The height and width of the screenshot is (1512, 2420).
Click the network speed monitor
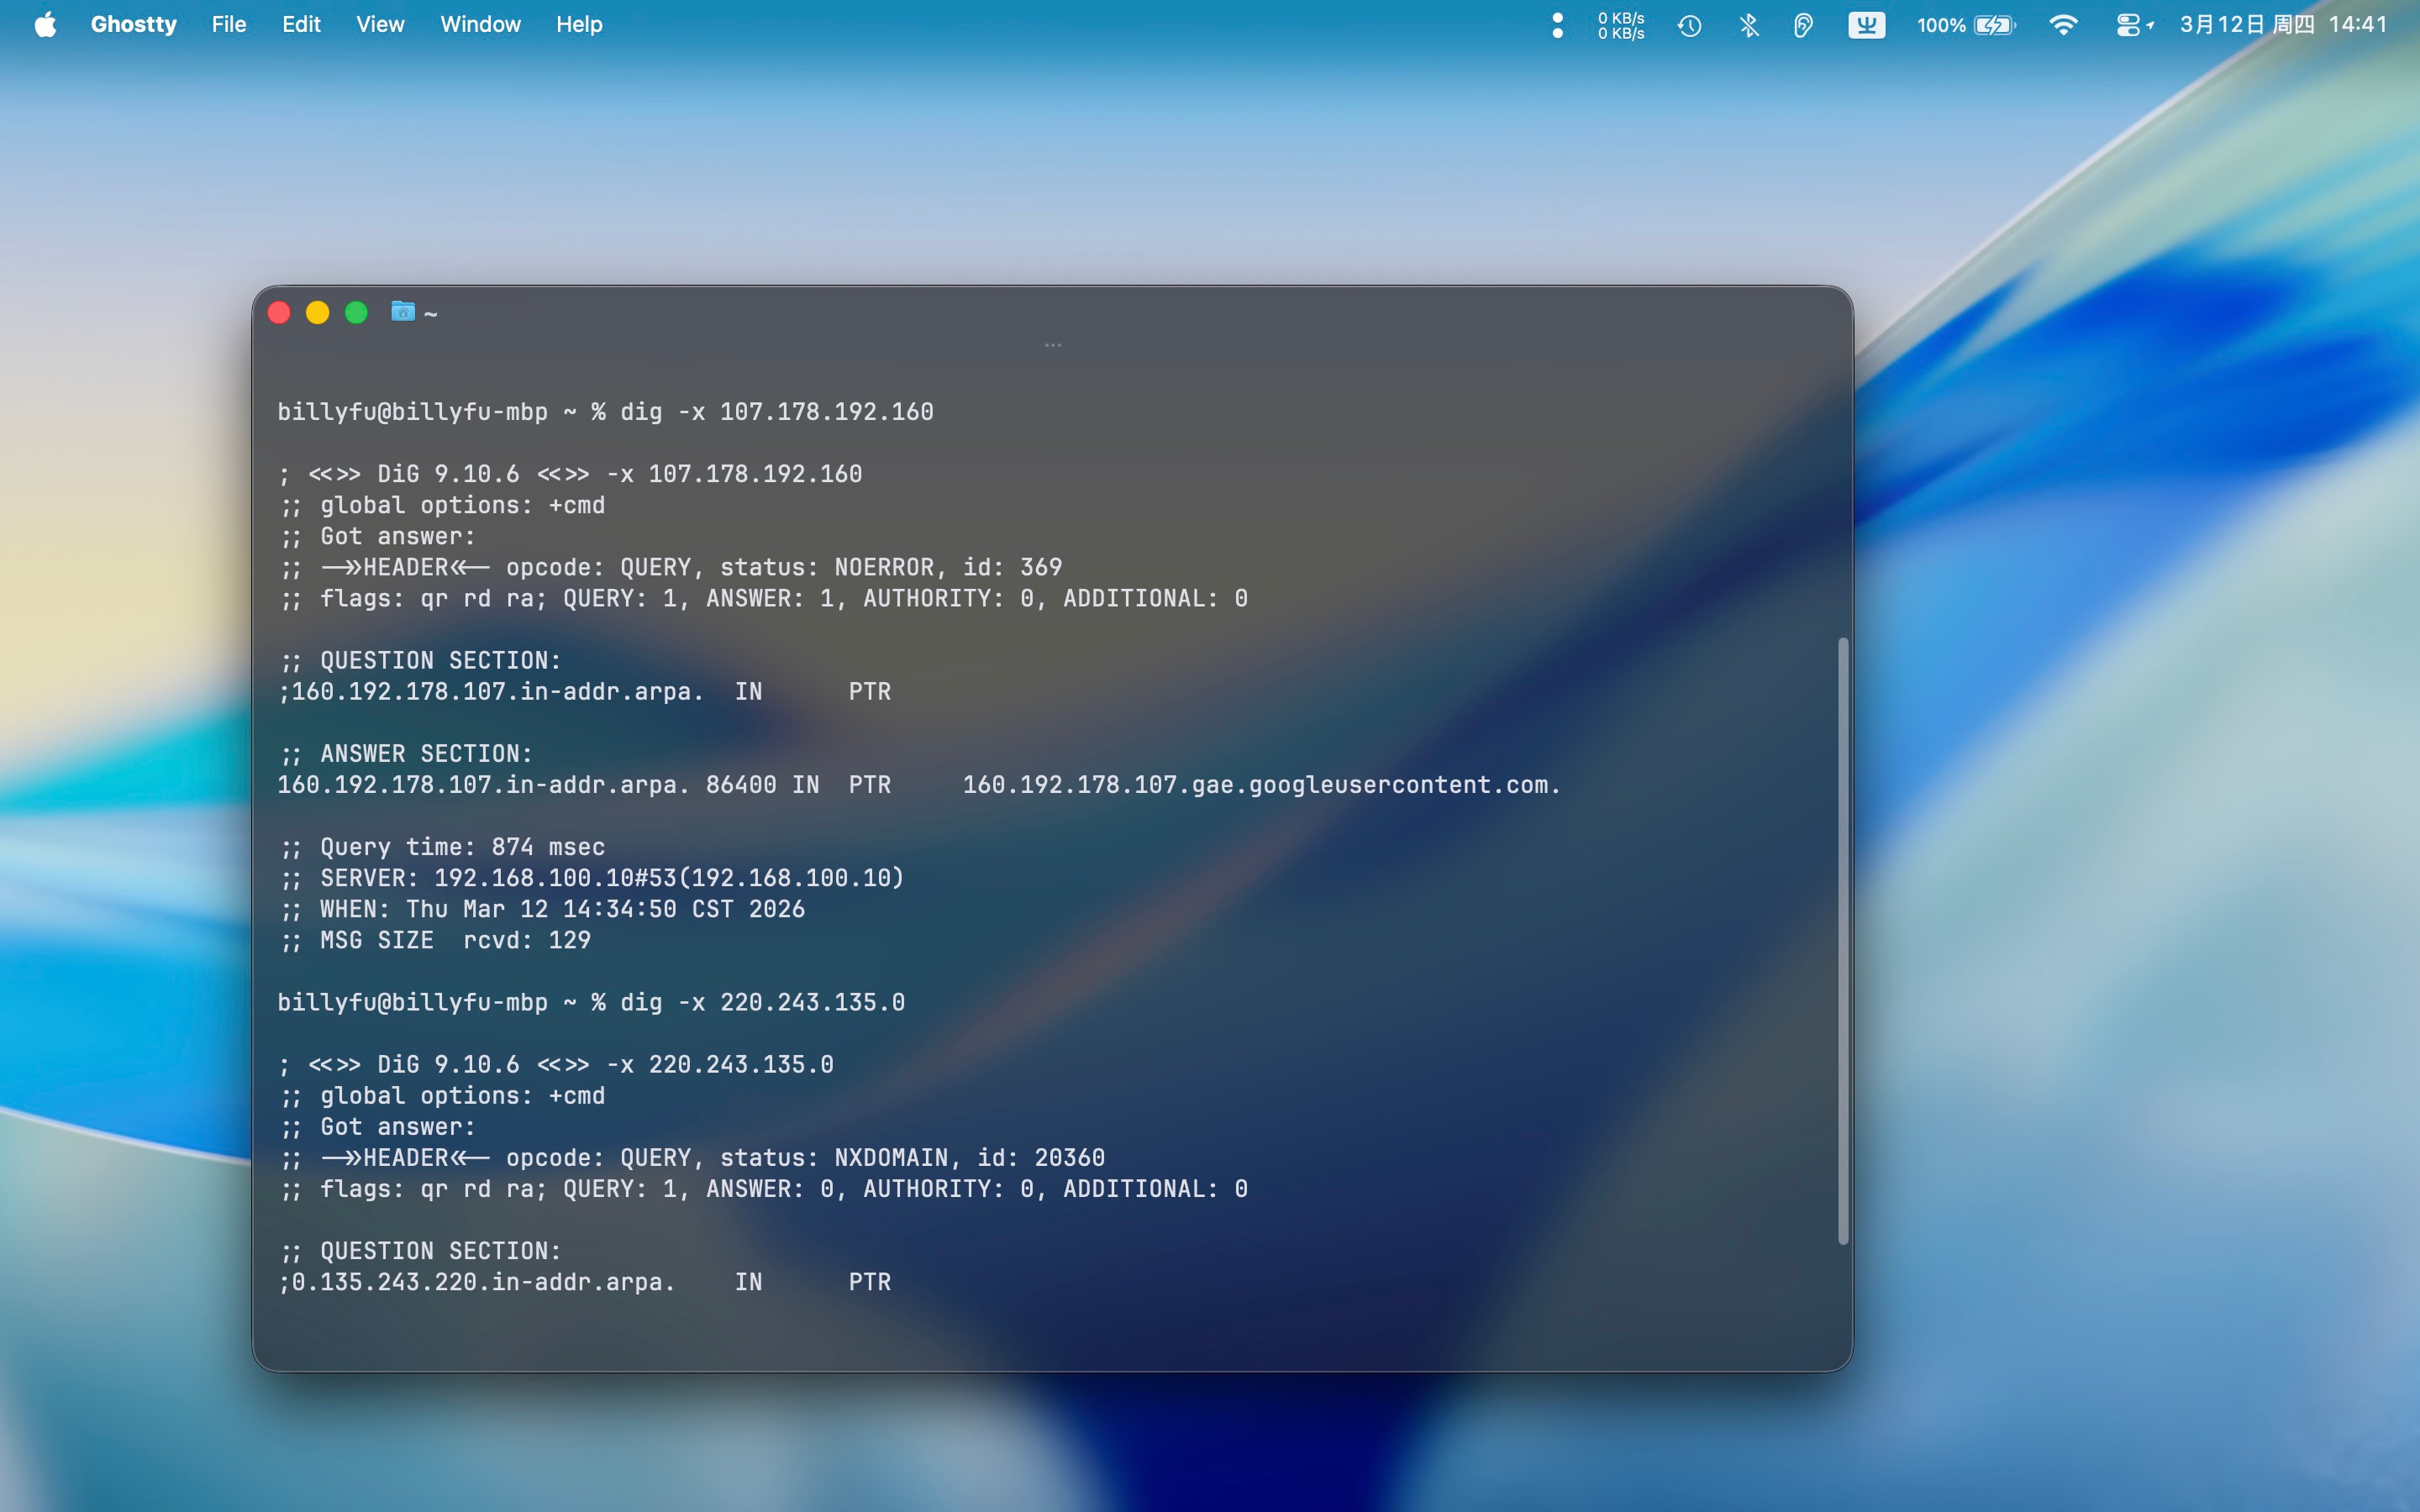[x=1620, y=25]
